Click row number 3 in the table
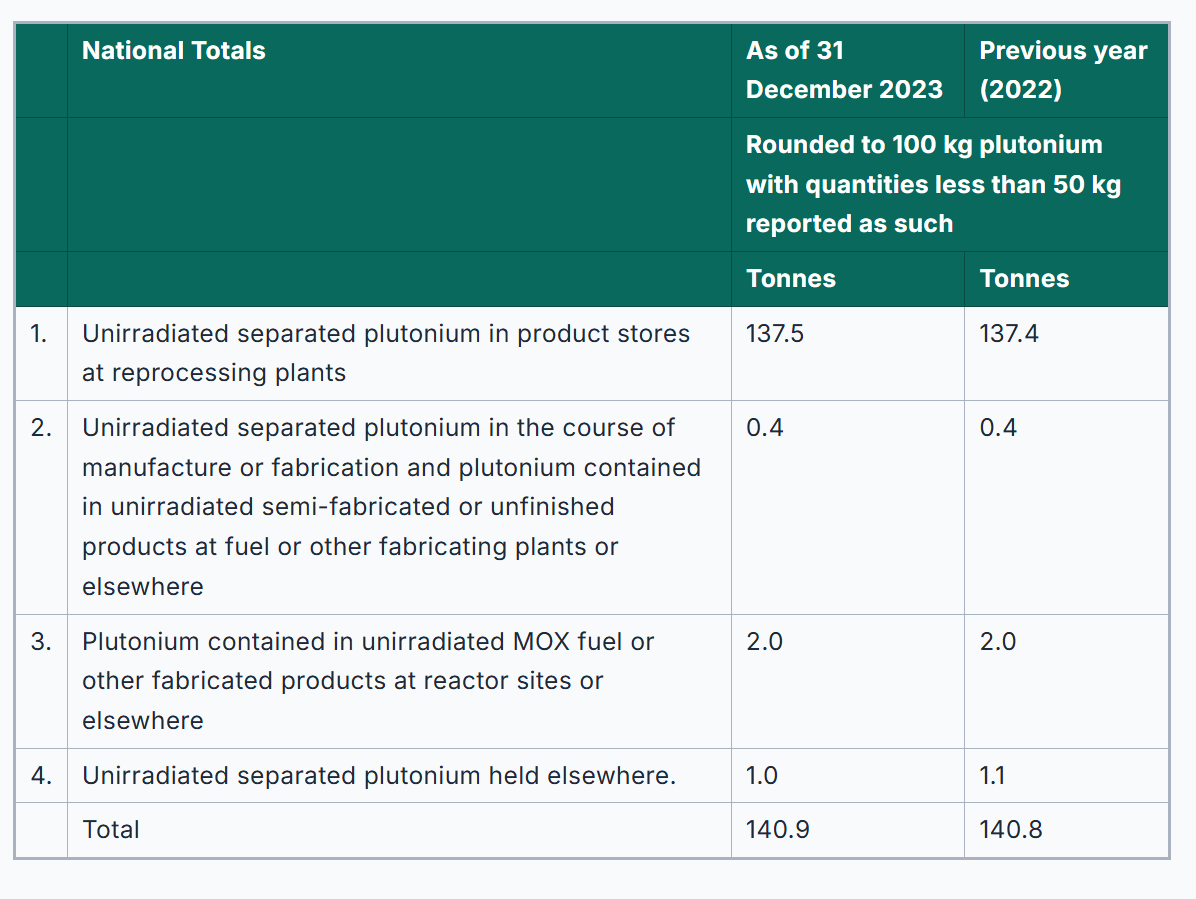The image size is (1196, 899). [x=40, y=642]
